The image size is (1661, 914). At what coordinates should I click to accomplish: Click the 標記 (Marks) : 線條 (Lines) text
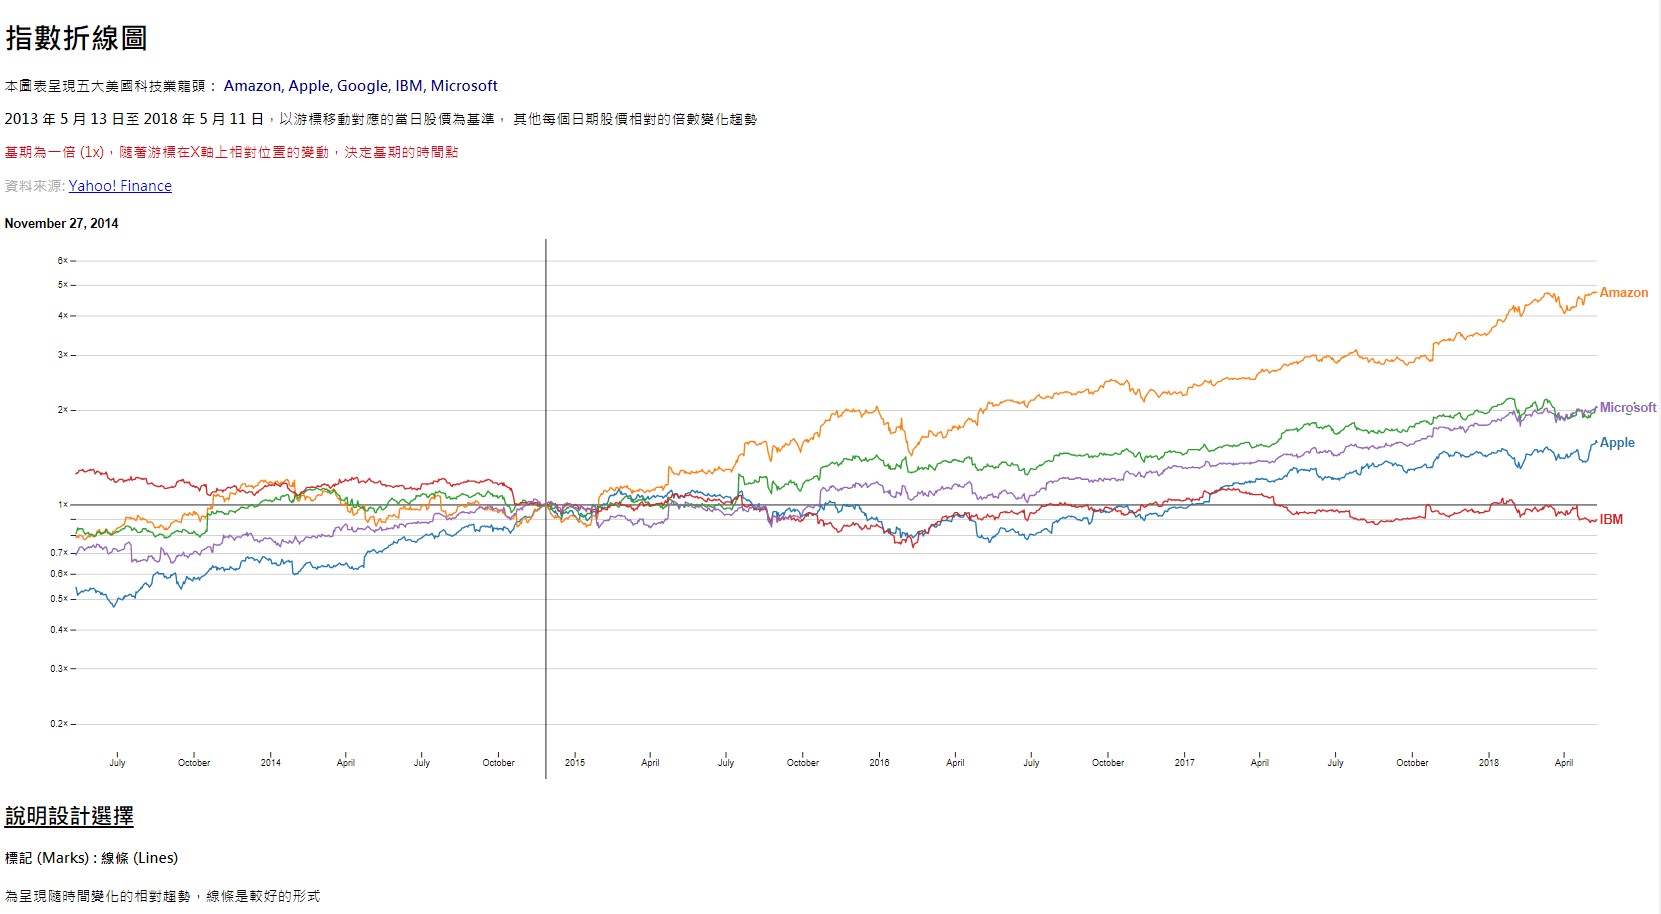[x=91, y=858]
